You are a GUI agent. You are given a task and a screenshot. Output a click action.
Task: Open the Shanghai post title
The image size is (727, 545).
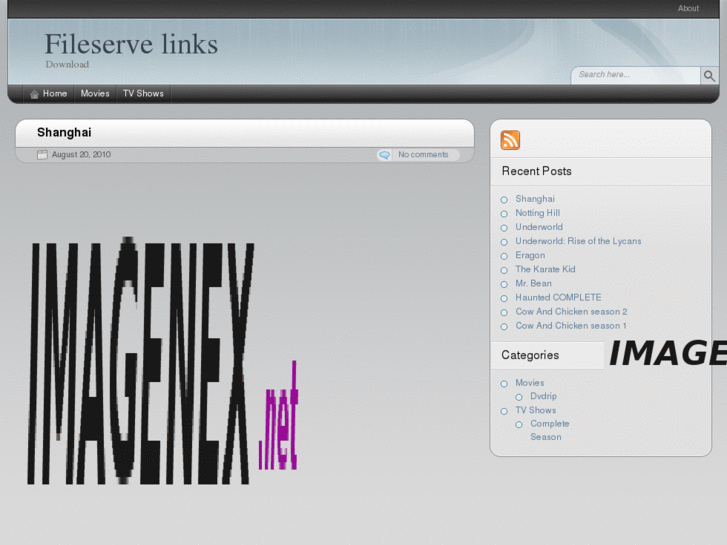click(64, 132)
